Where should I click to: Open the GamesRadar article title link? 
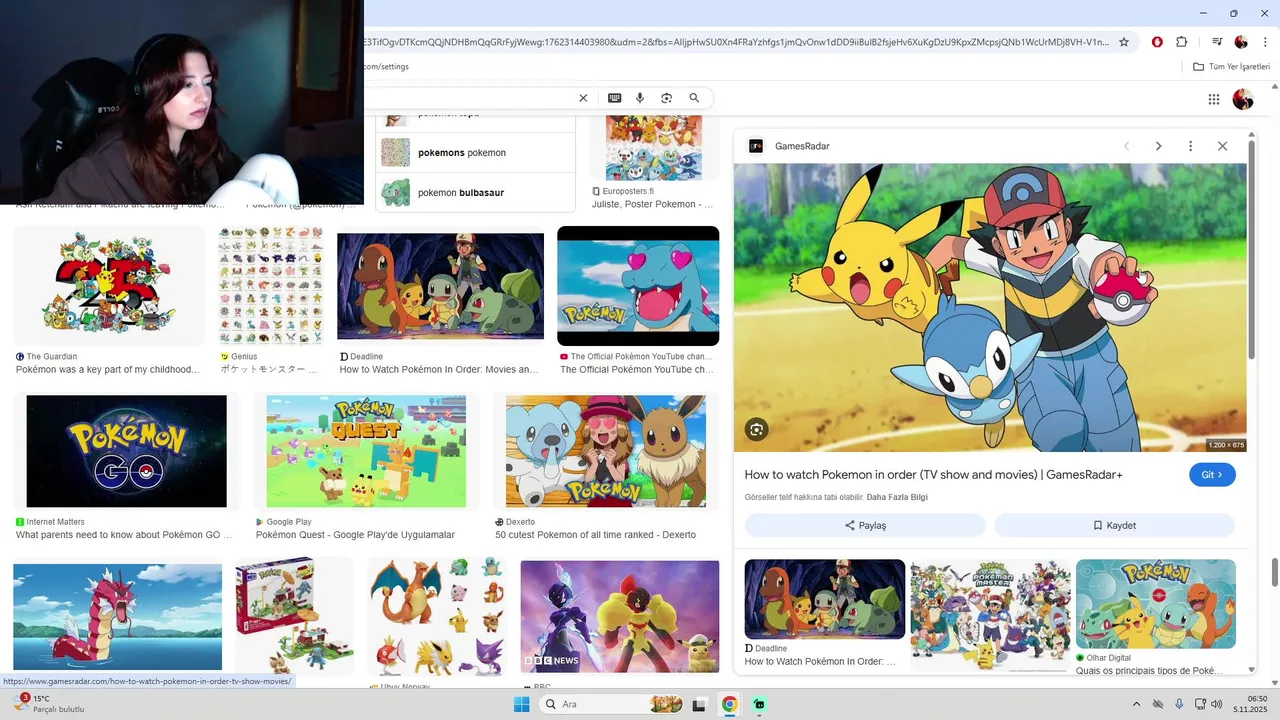coord(933,475)
